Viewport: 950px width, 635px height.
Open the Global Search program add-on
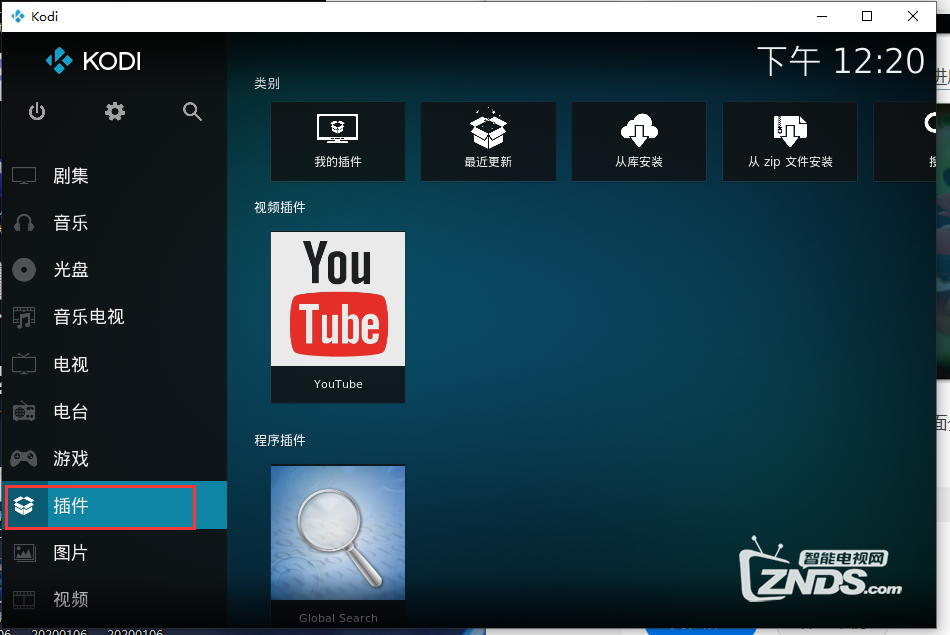pyautogui.click(x=338, y=545)
